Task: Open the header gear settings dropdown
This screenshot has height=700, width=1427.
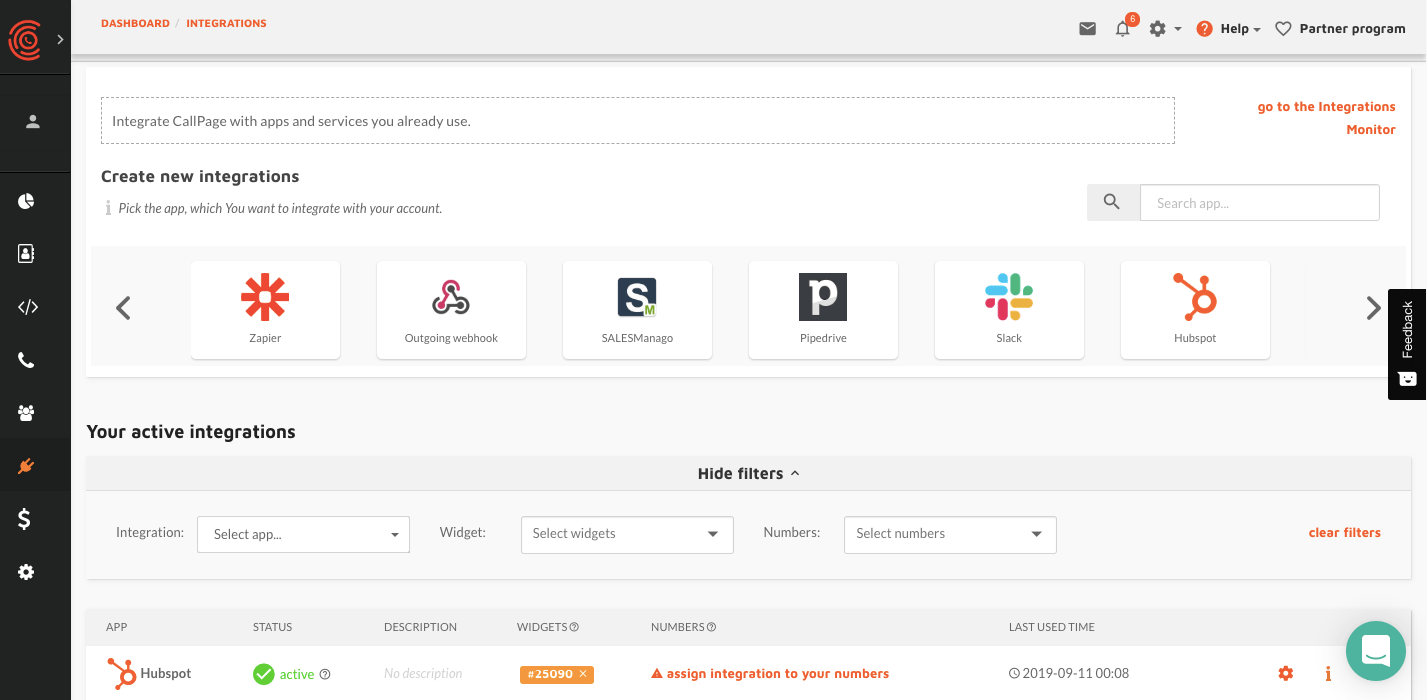Action: tap(1165, 29)
